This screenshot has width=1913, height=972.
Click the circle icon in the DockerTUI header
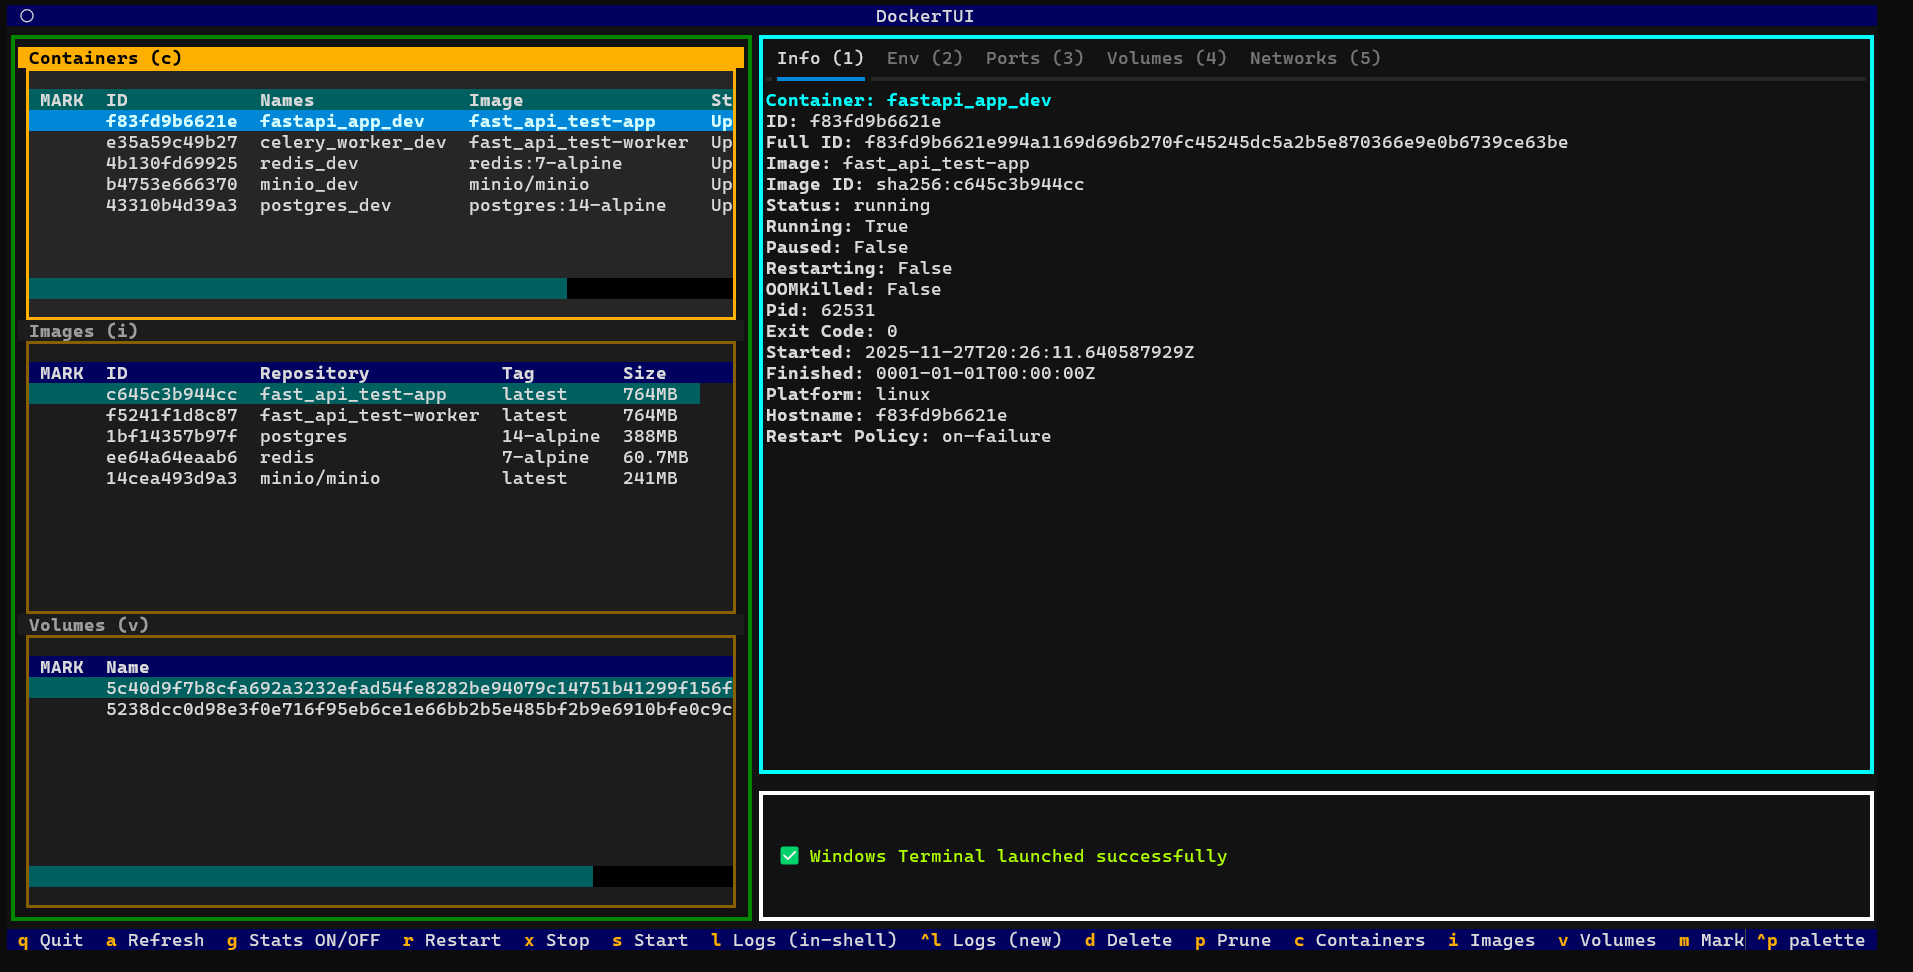(x=27, y=16)
